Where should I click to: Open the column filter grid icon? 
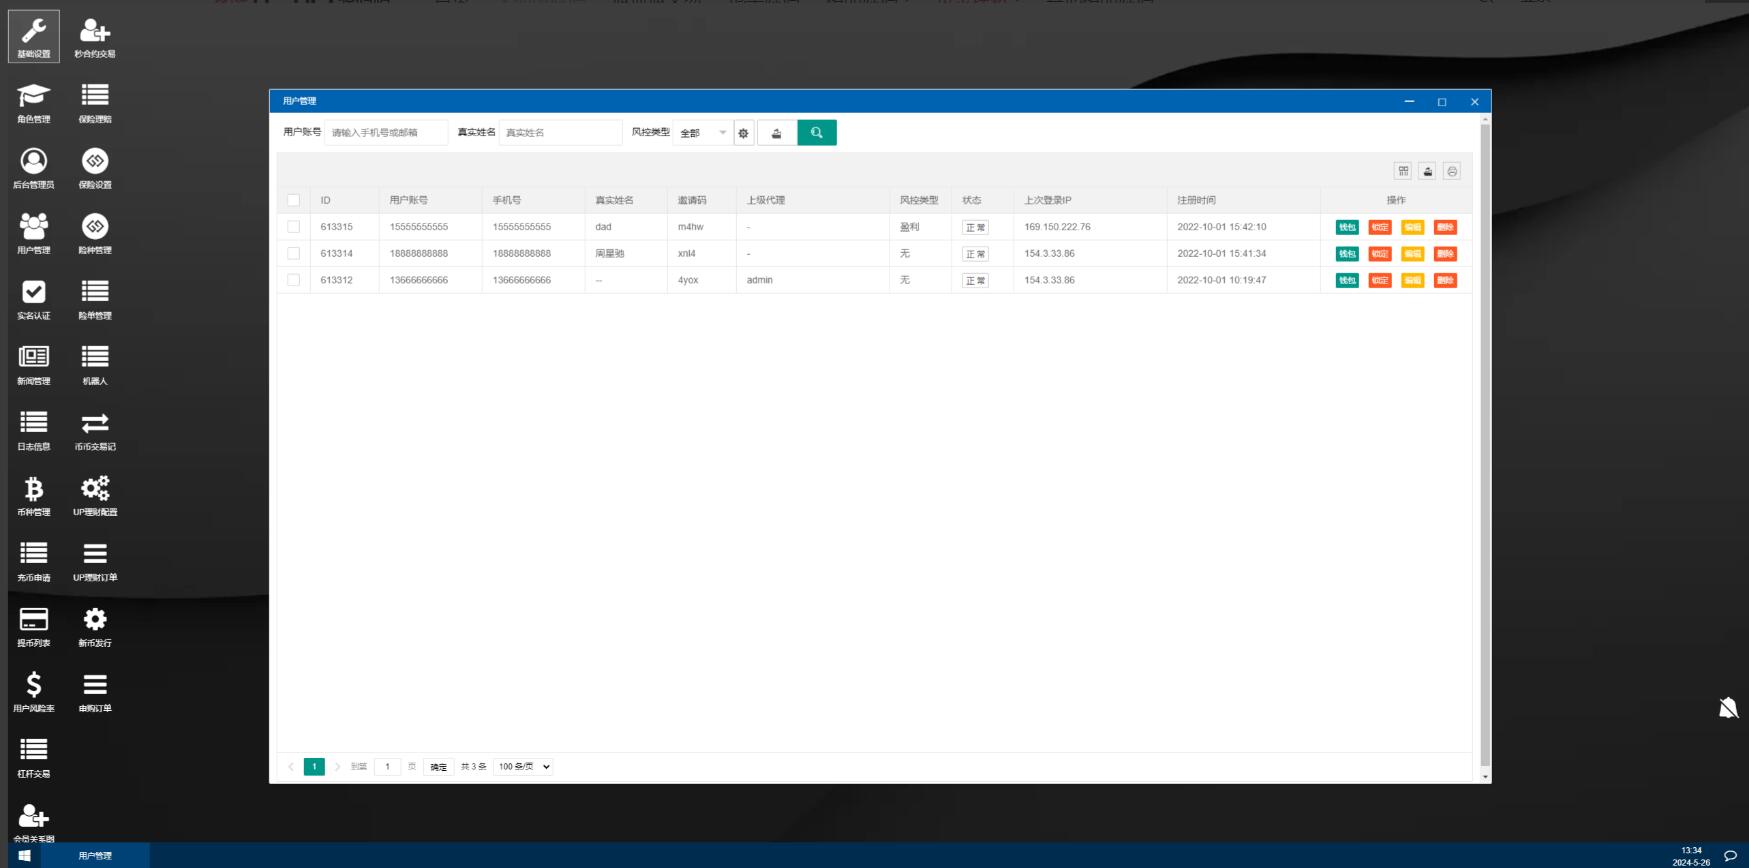pos(1403,172)
